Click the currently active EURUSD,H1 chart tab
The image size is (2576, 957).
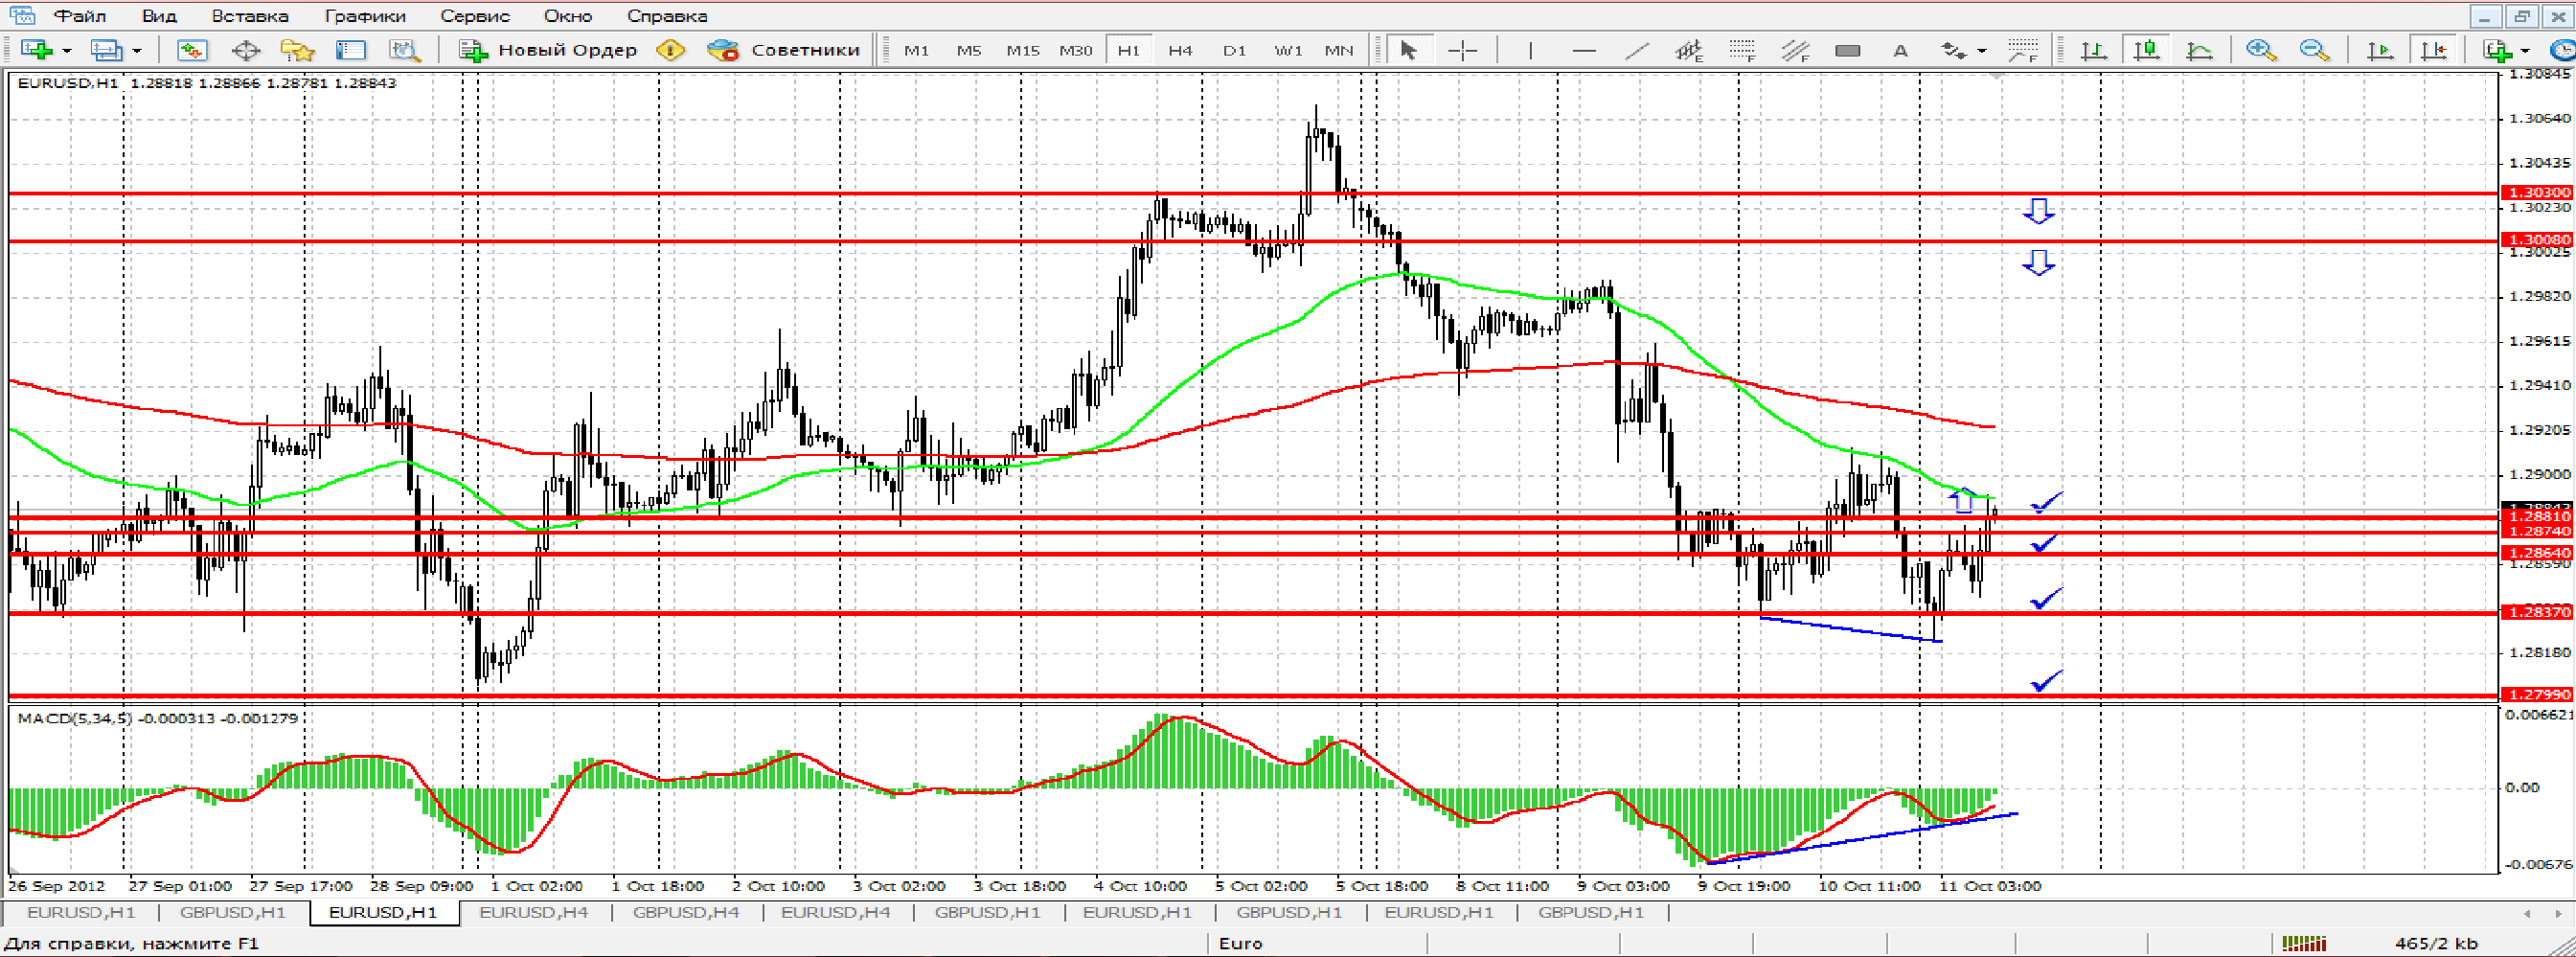coord(383,912)
